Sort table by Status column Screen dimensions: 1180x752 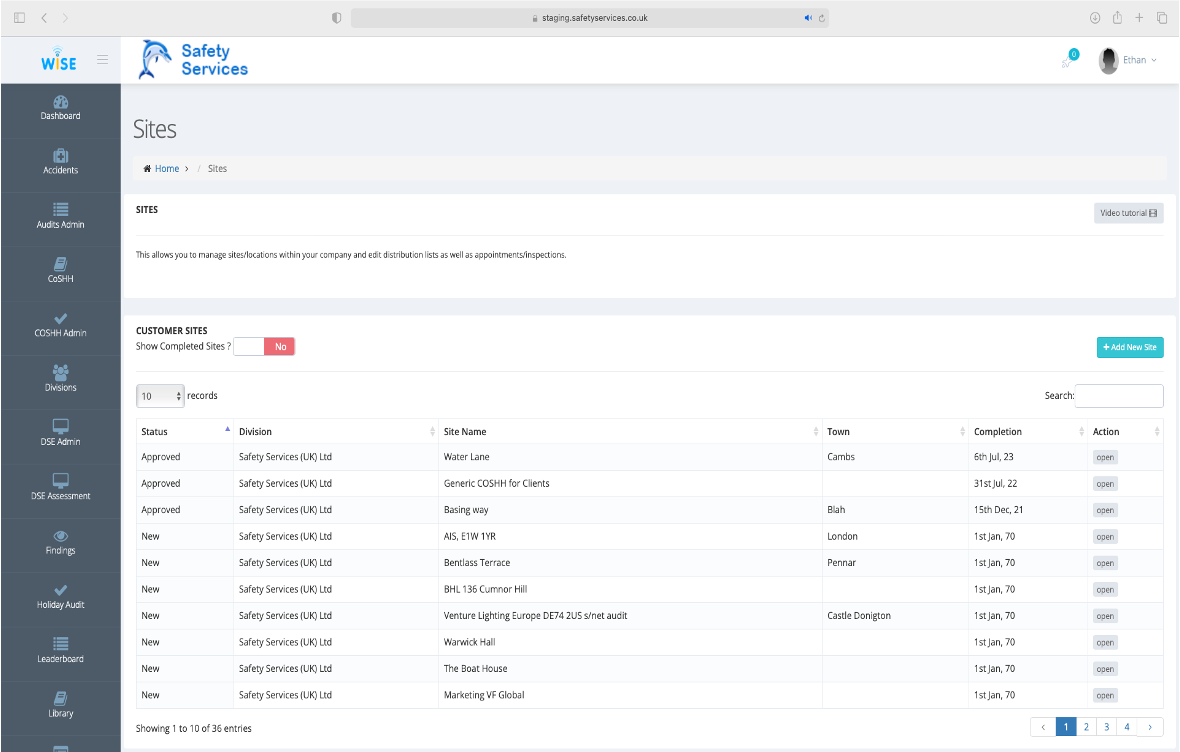coord(184,431)
